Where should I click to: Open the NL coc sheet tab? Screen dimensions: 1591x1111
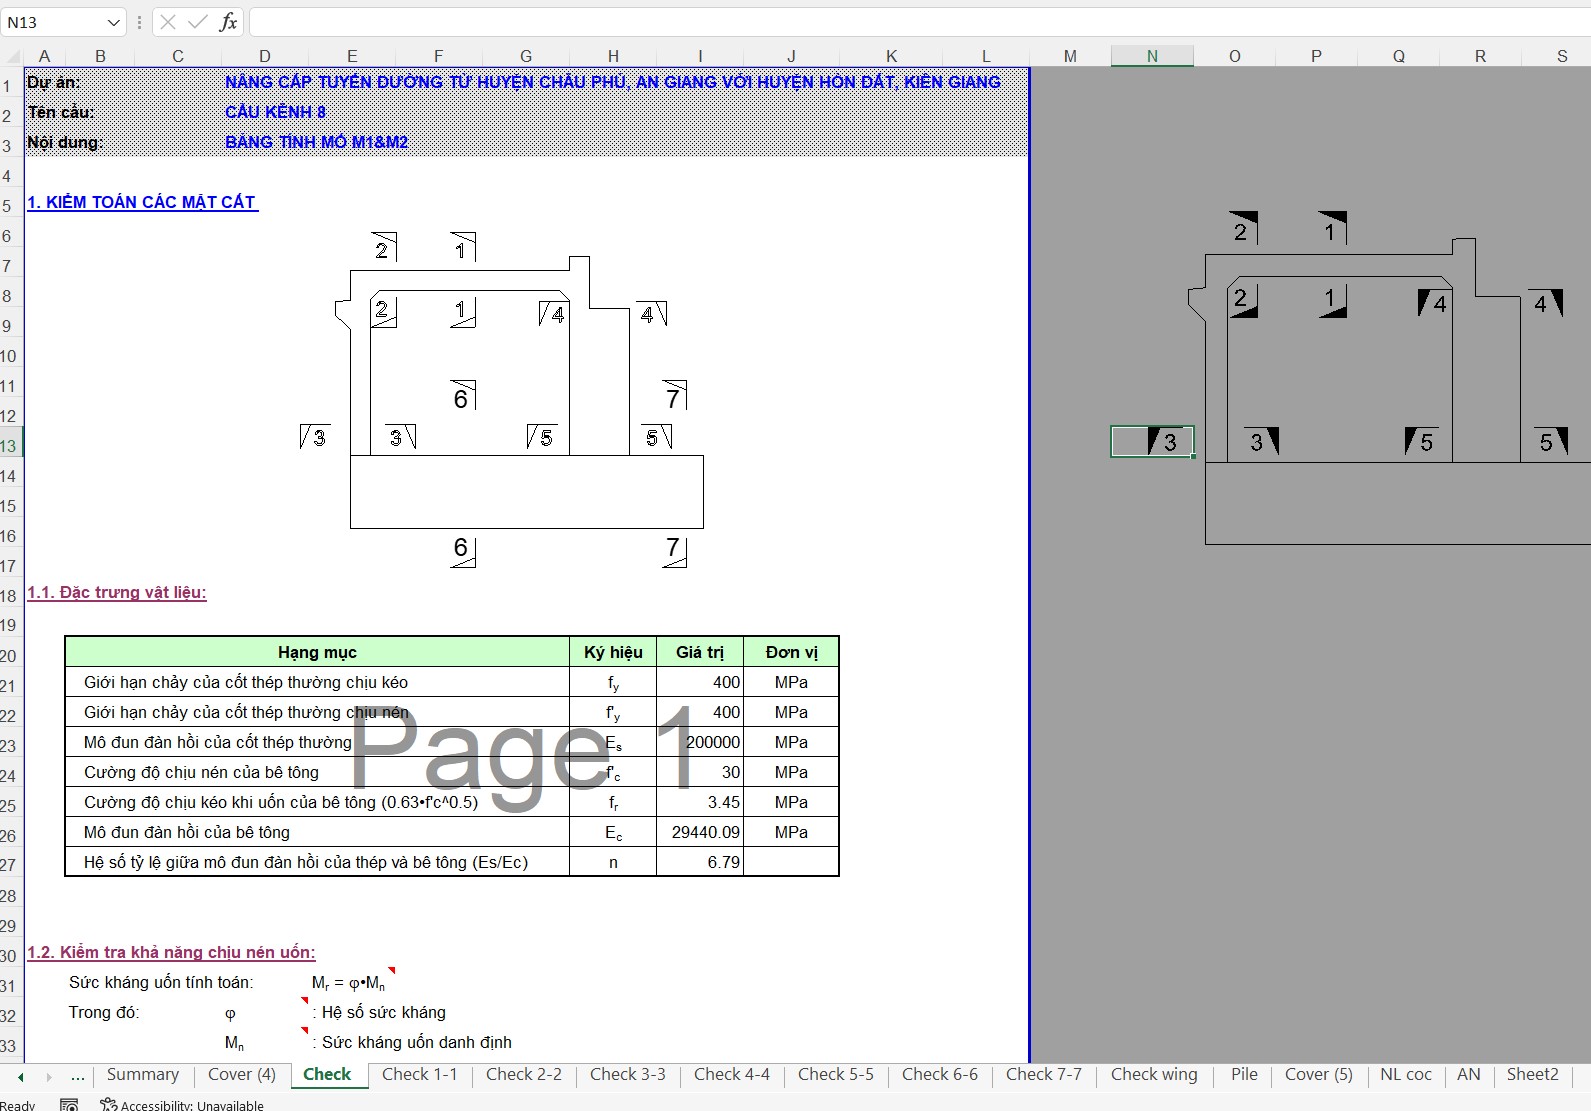tap(1405, 1074)
